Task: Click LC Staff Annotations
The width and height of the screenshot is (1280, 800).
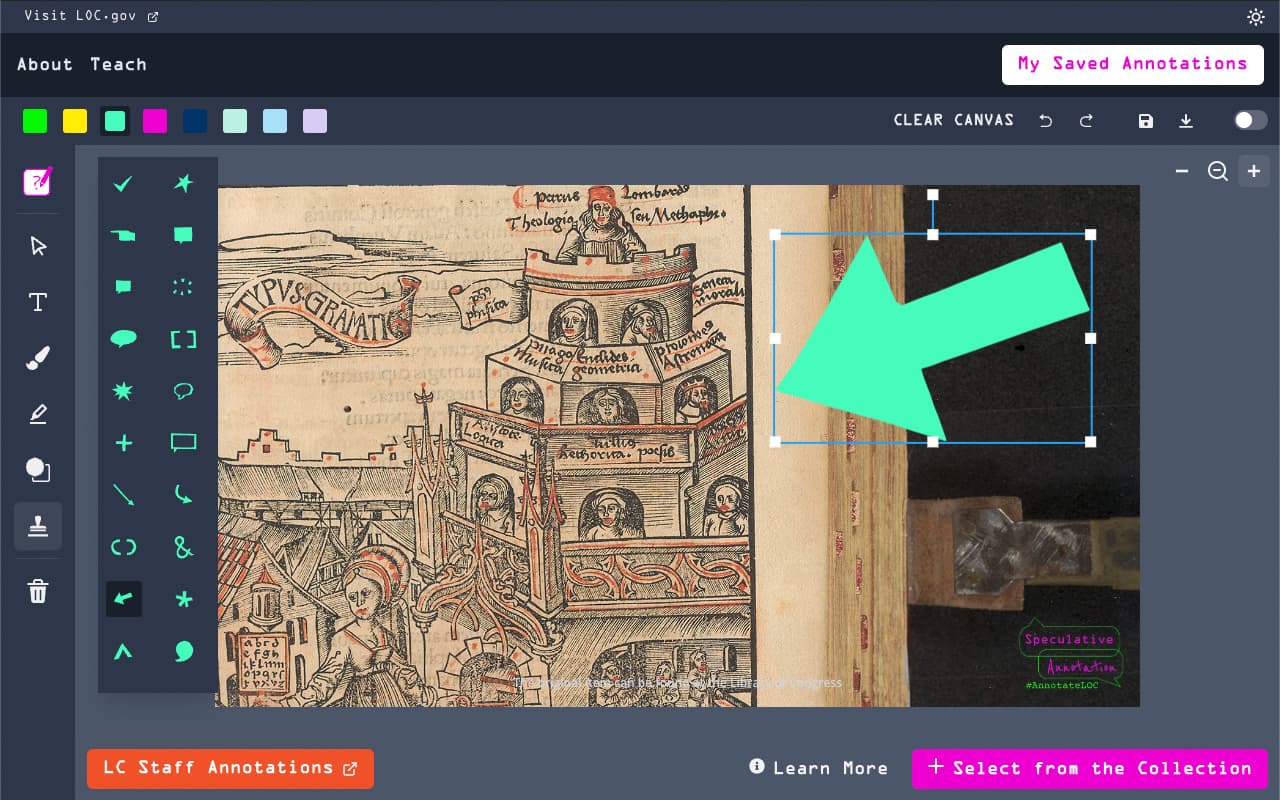Action: click(229, 769)
